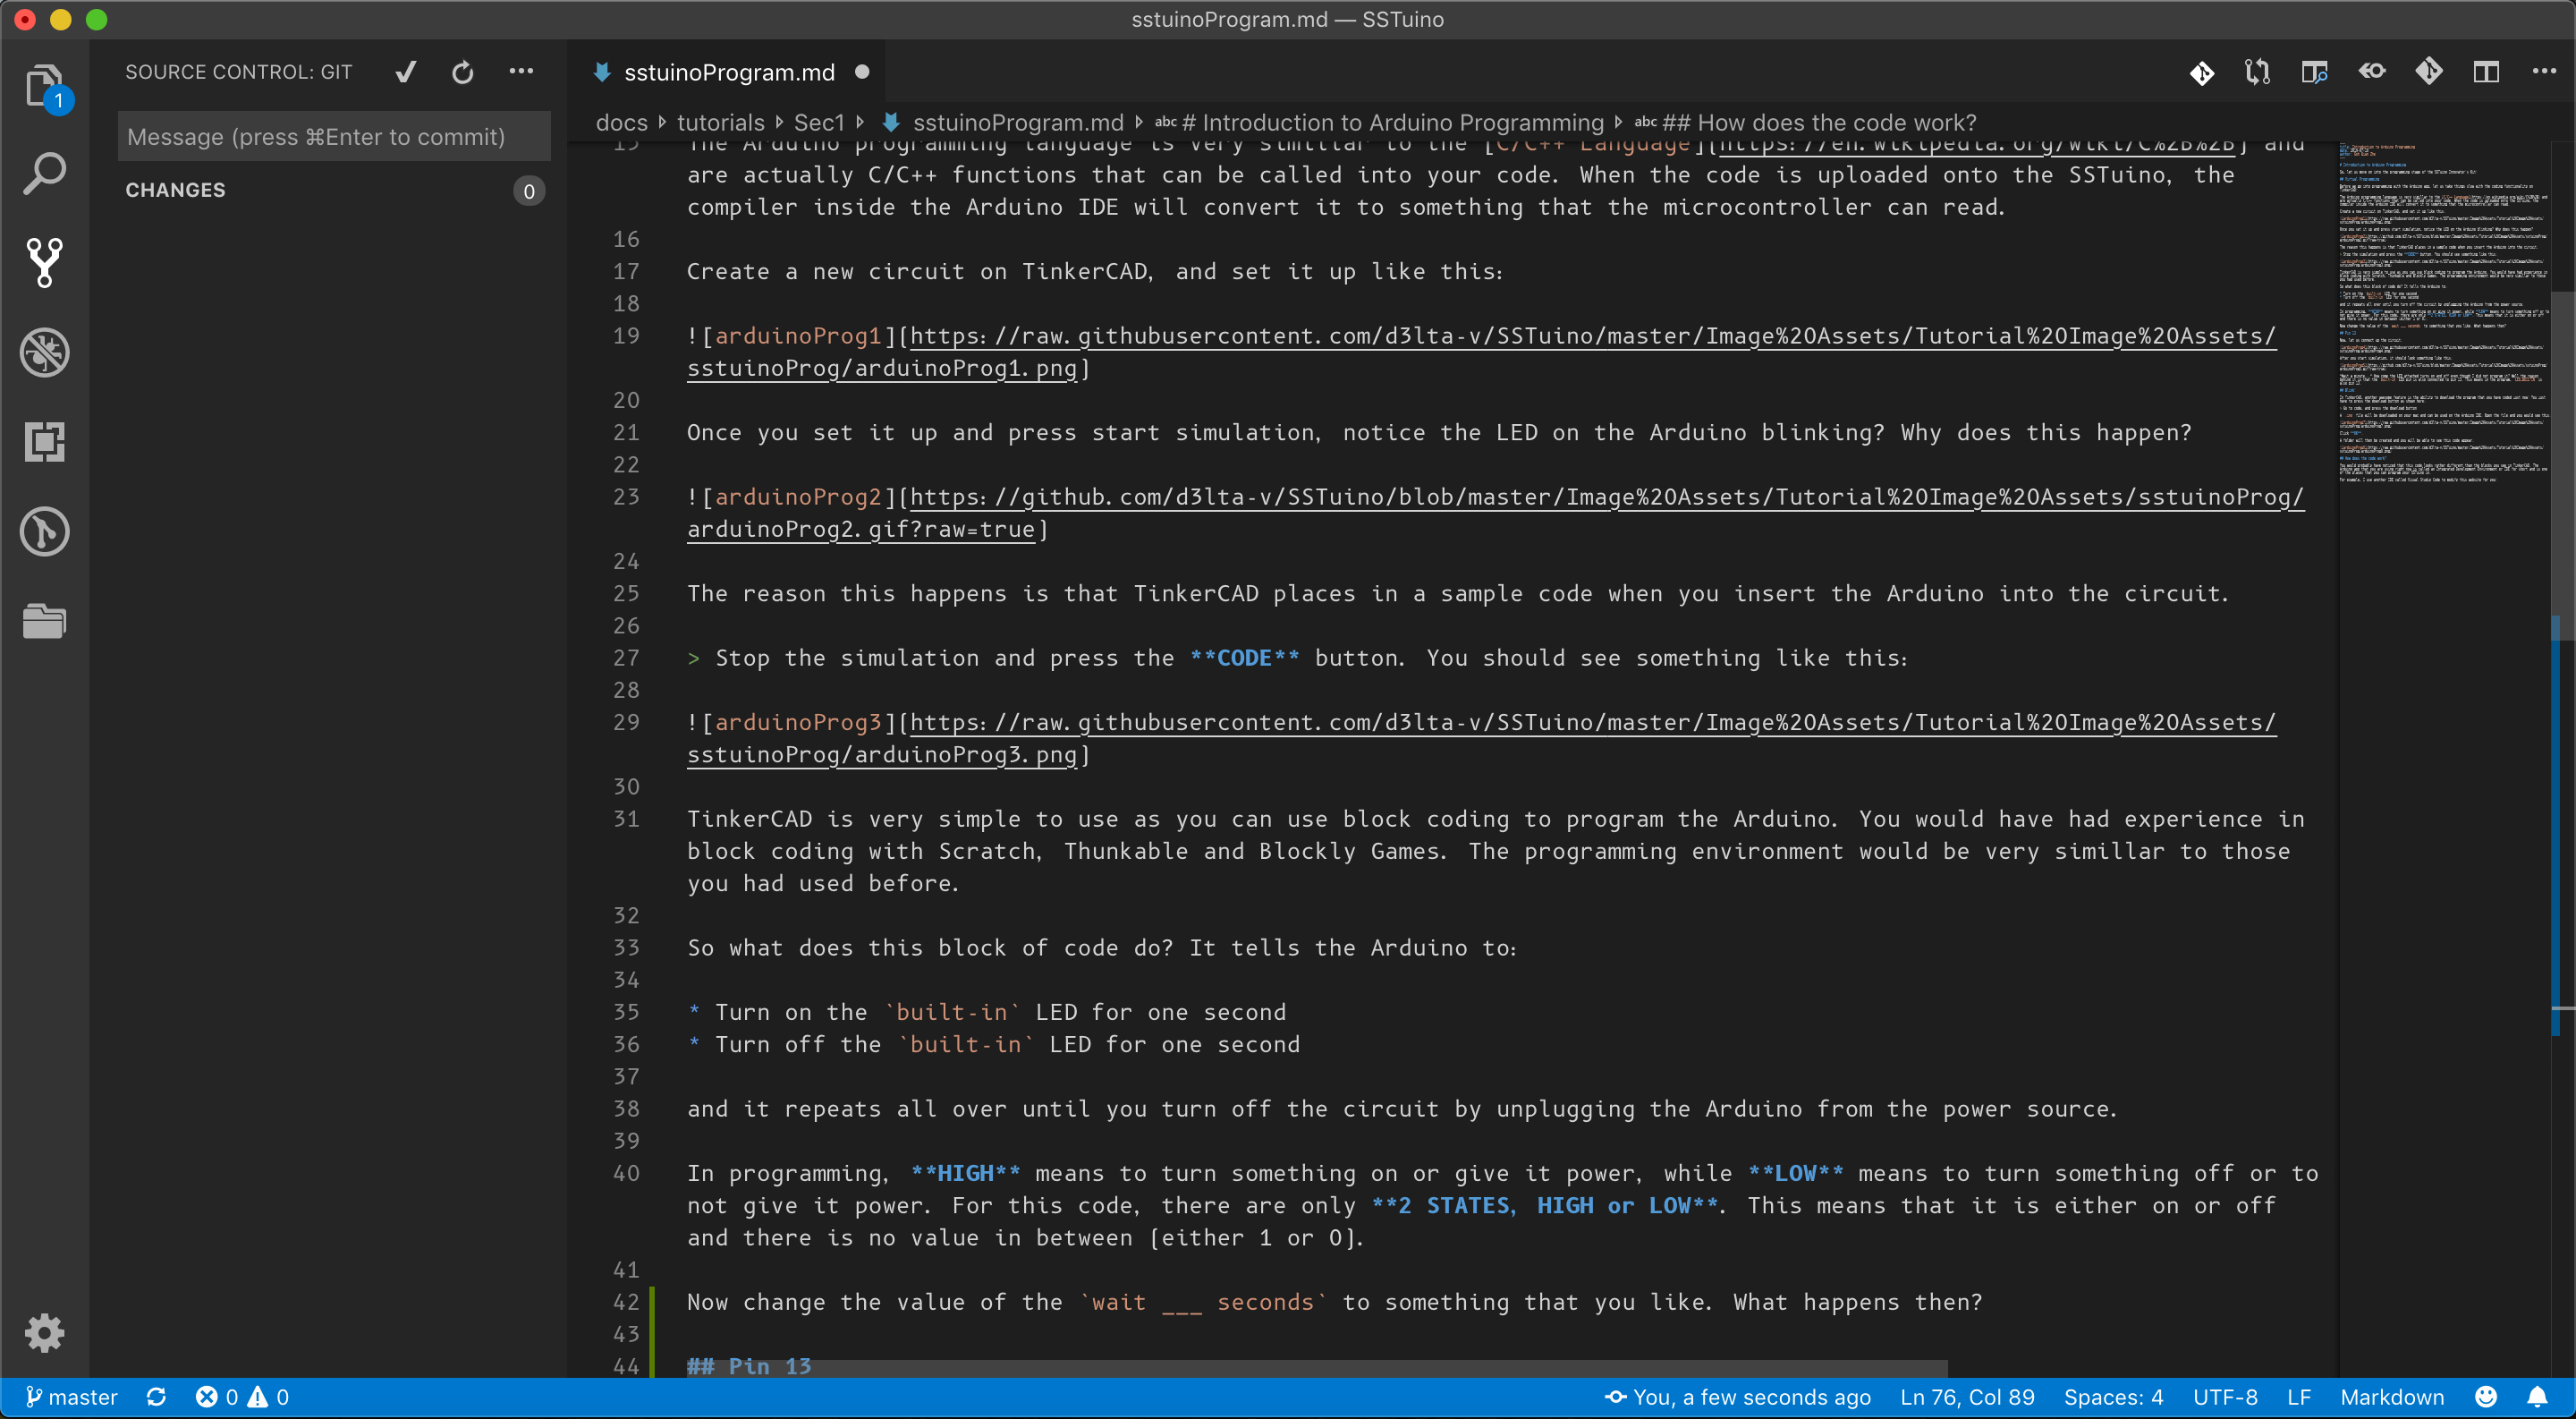2576x1419 pixels.
Task: Open the markdown preview to the side
Action: 2314,72
